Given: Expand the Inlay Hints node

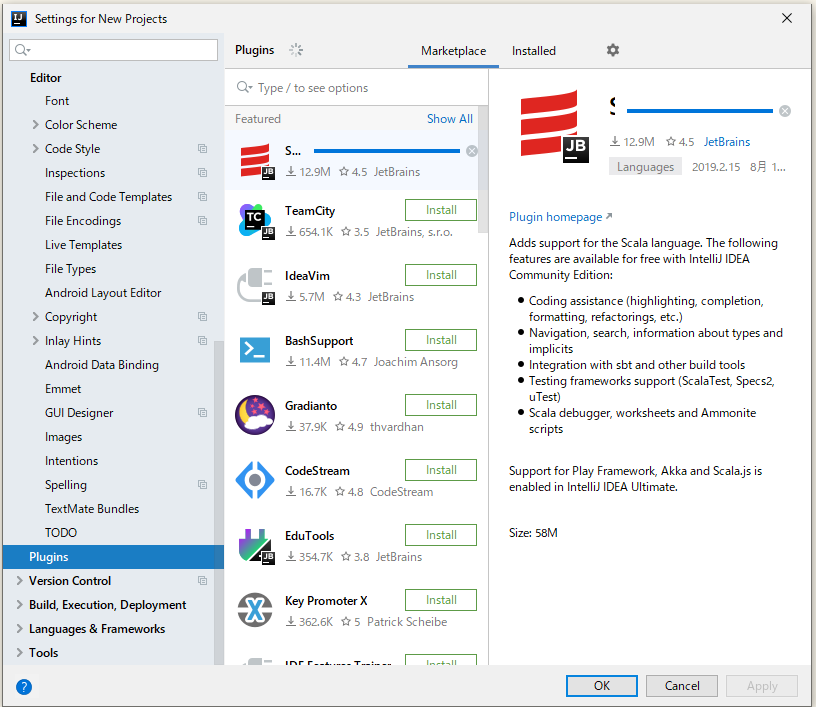Looking at the screenshot, I should coord(35,340).
